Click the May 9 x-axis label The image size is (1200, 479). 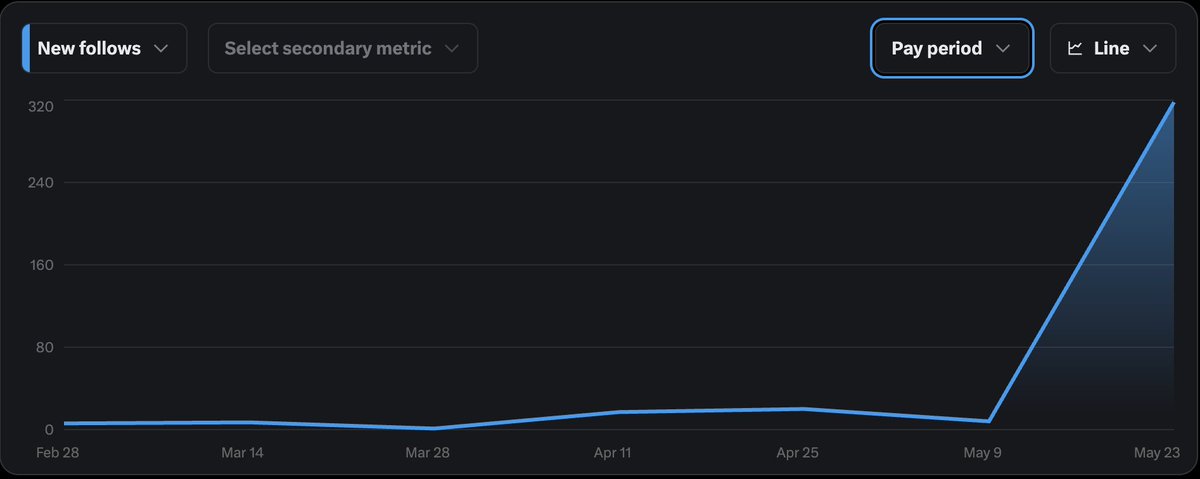982,453
